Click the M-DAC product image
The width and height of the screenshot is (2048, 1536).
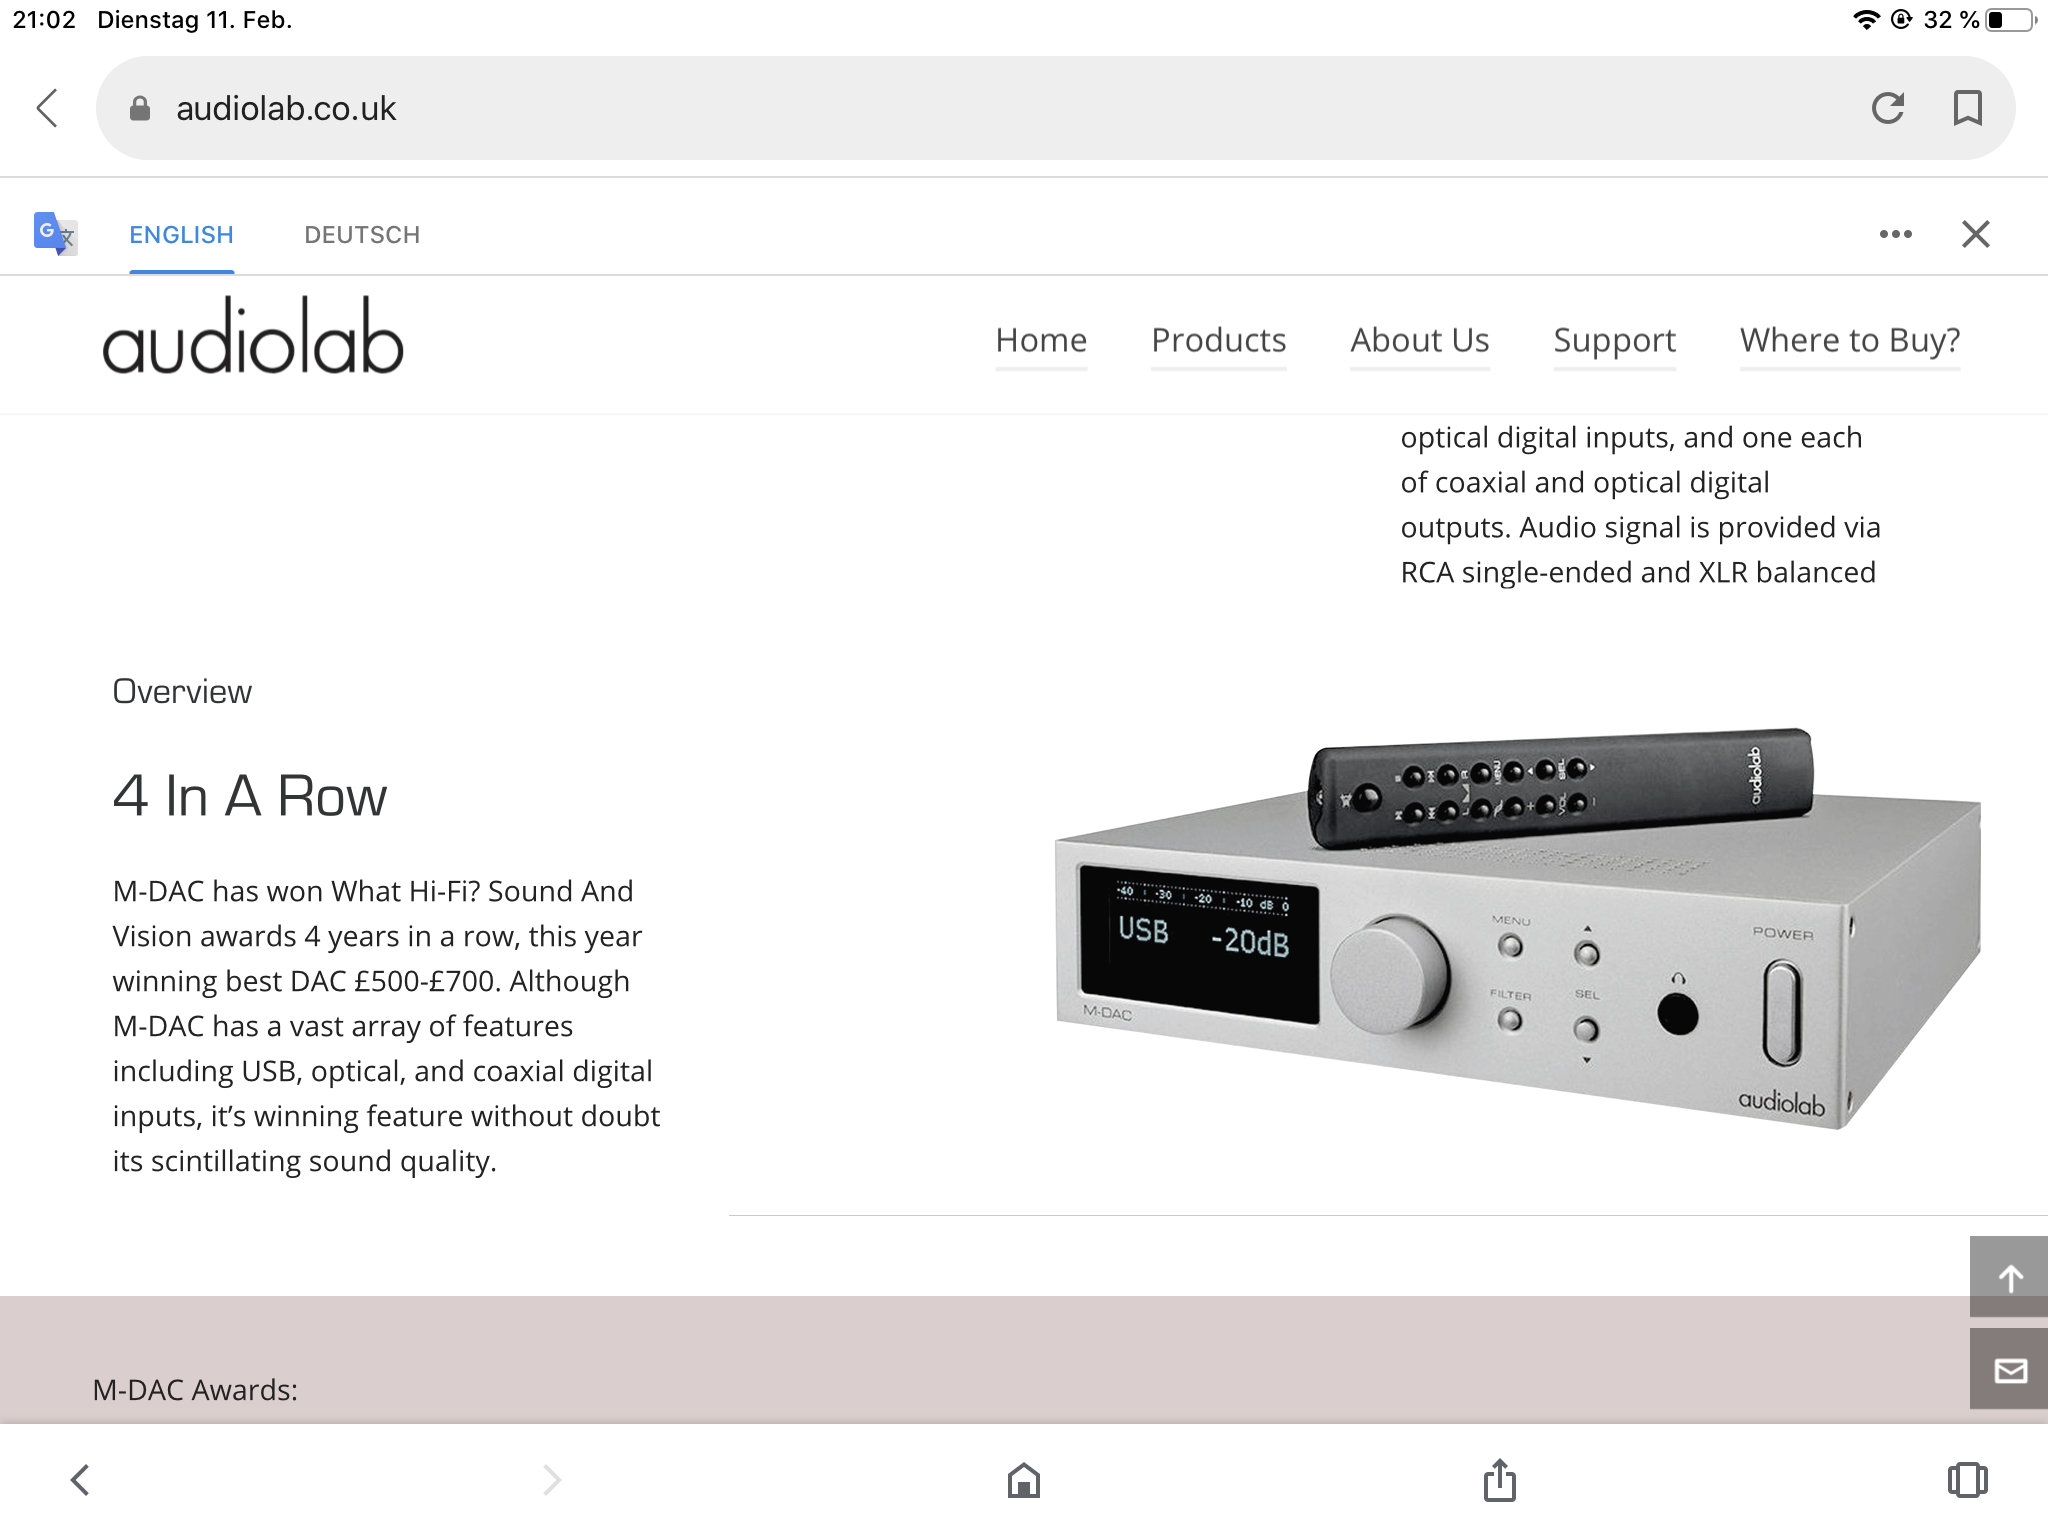tap(1518, 930)
